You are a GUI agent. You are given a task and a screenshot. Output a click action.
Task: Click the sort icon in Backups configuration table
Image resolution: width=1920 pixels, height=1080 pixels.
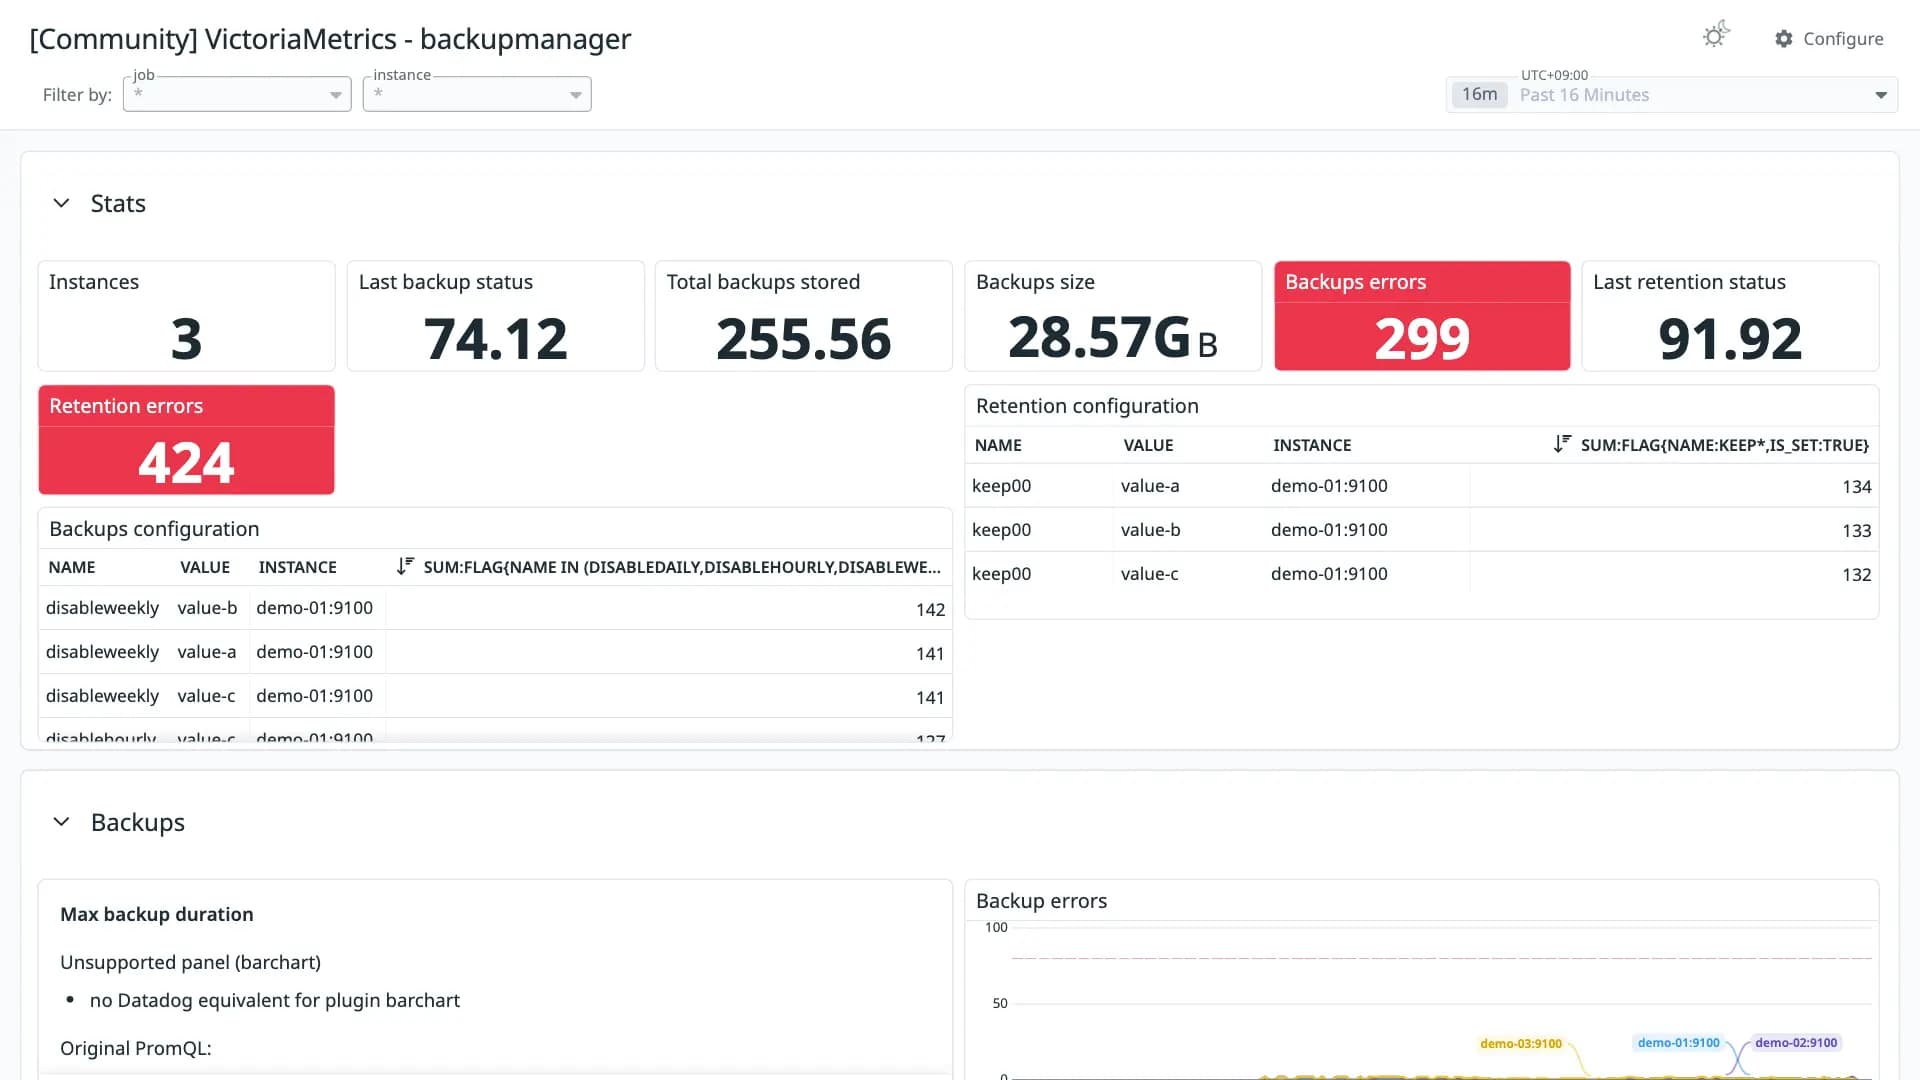(404, 566)
